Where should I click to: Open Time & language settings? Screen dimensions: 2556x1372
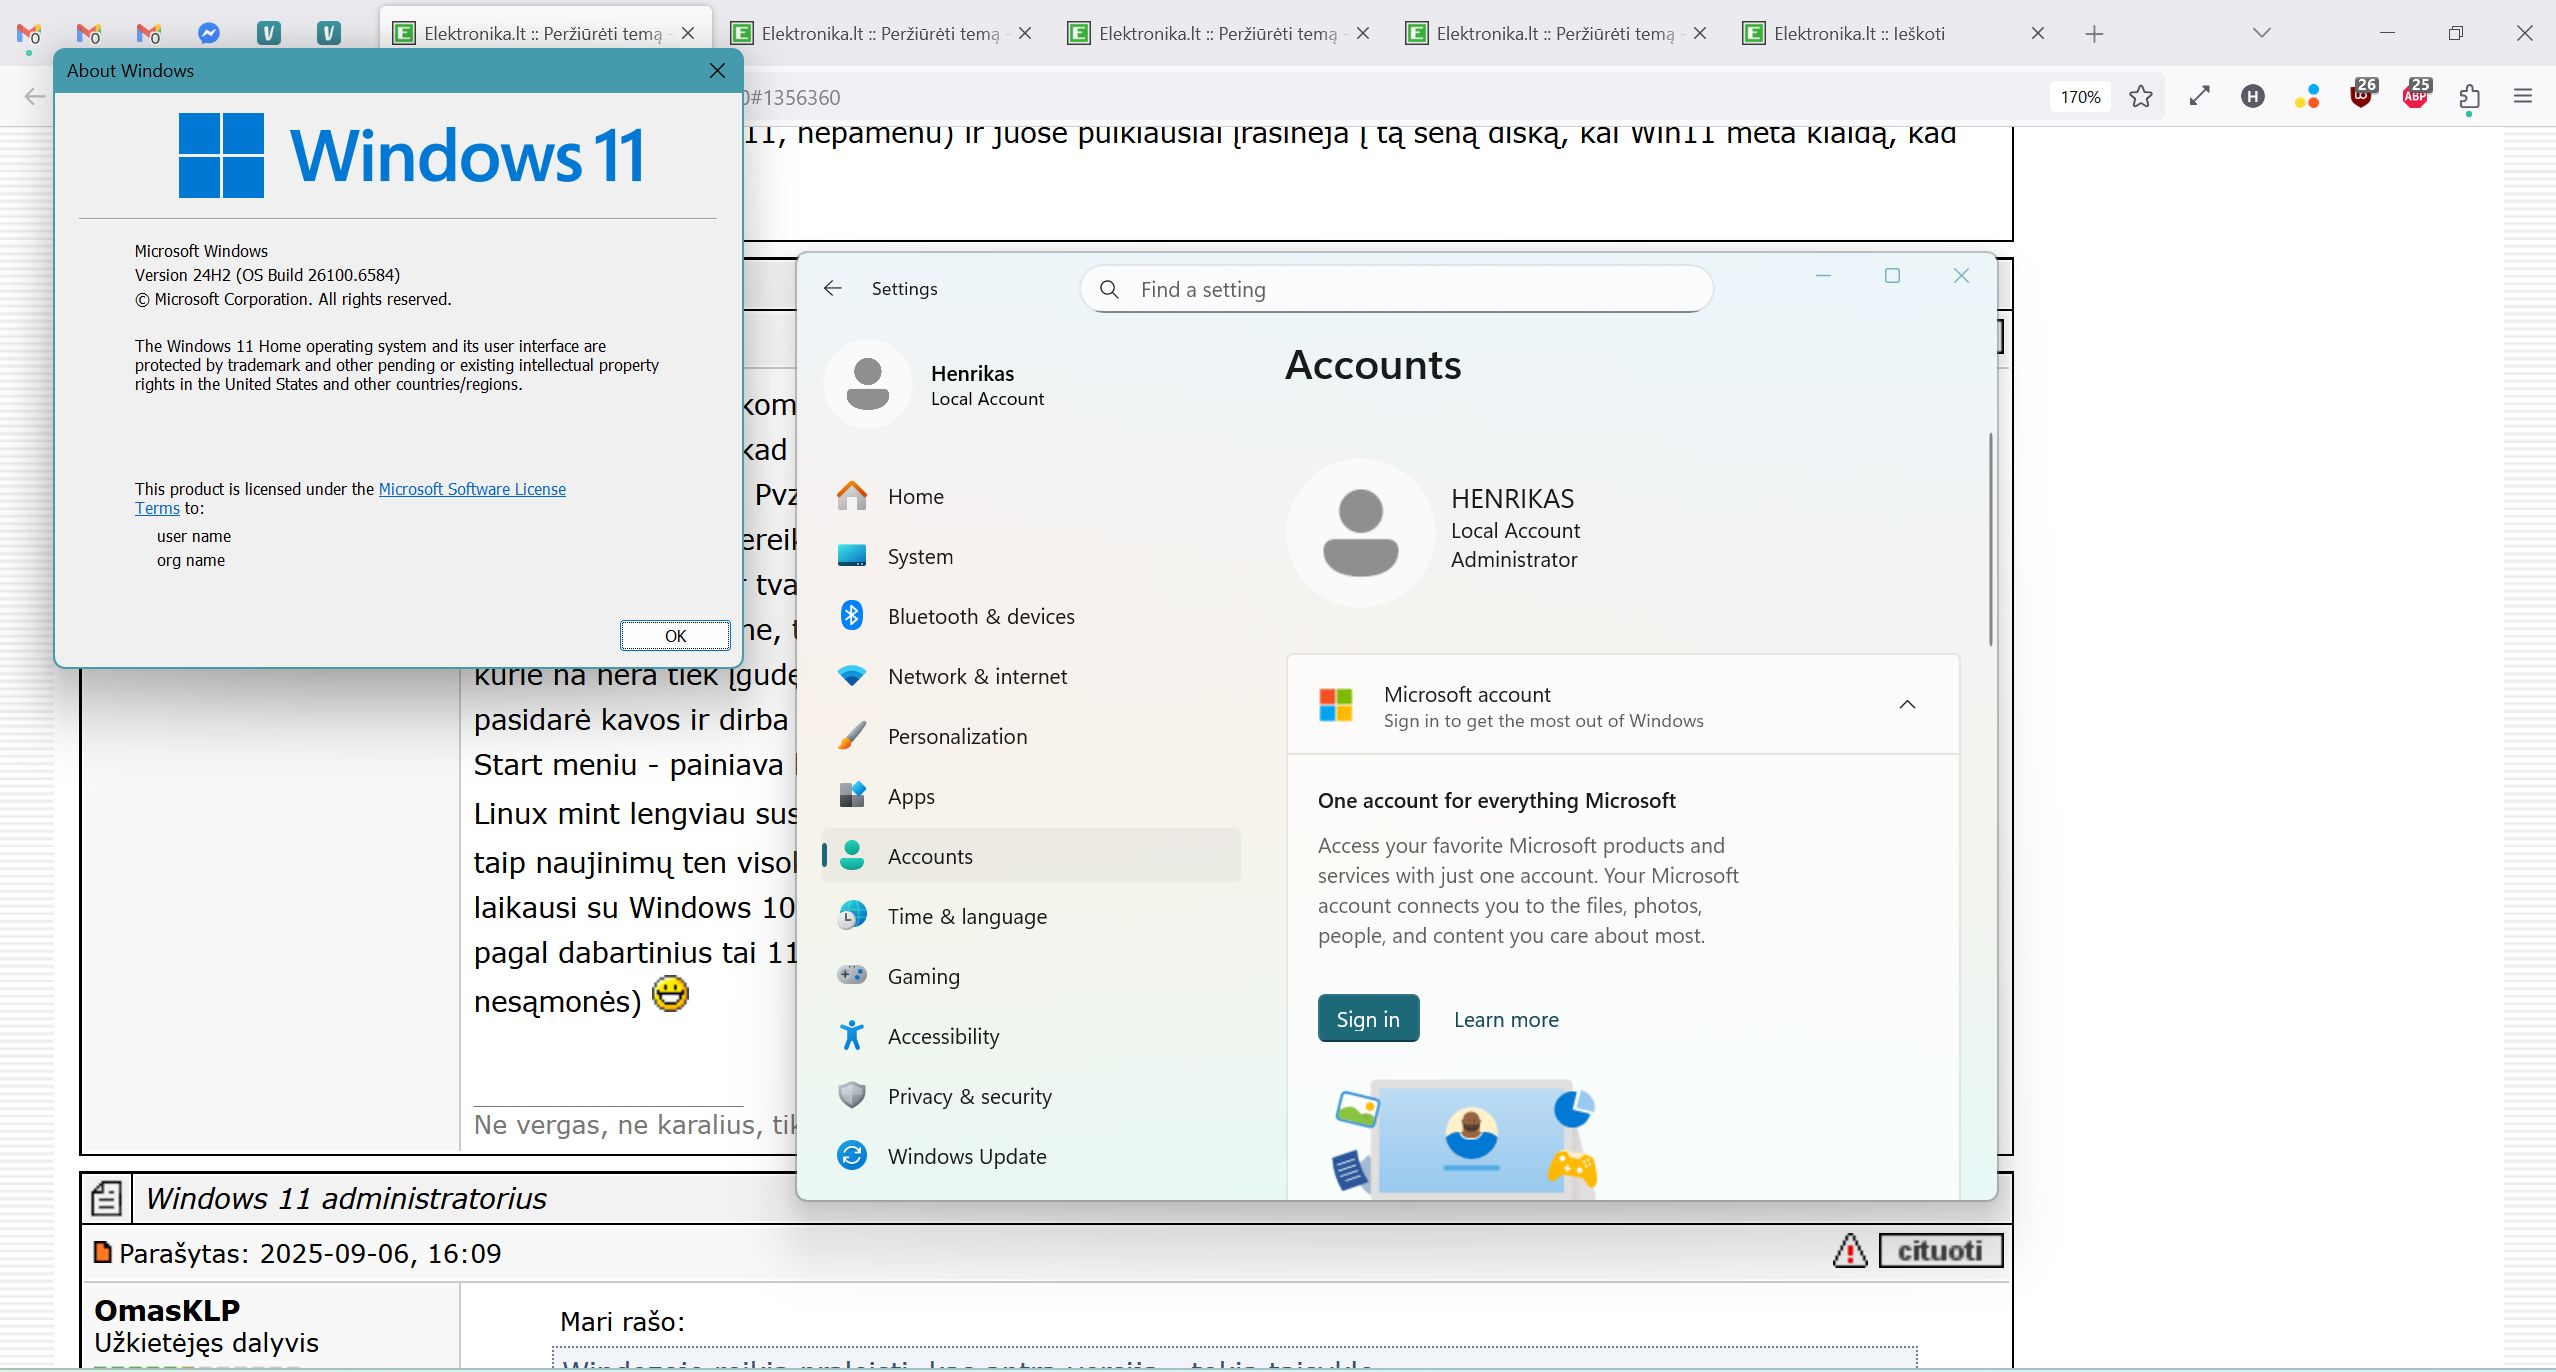point(1031,916)
